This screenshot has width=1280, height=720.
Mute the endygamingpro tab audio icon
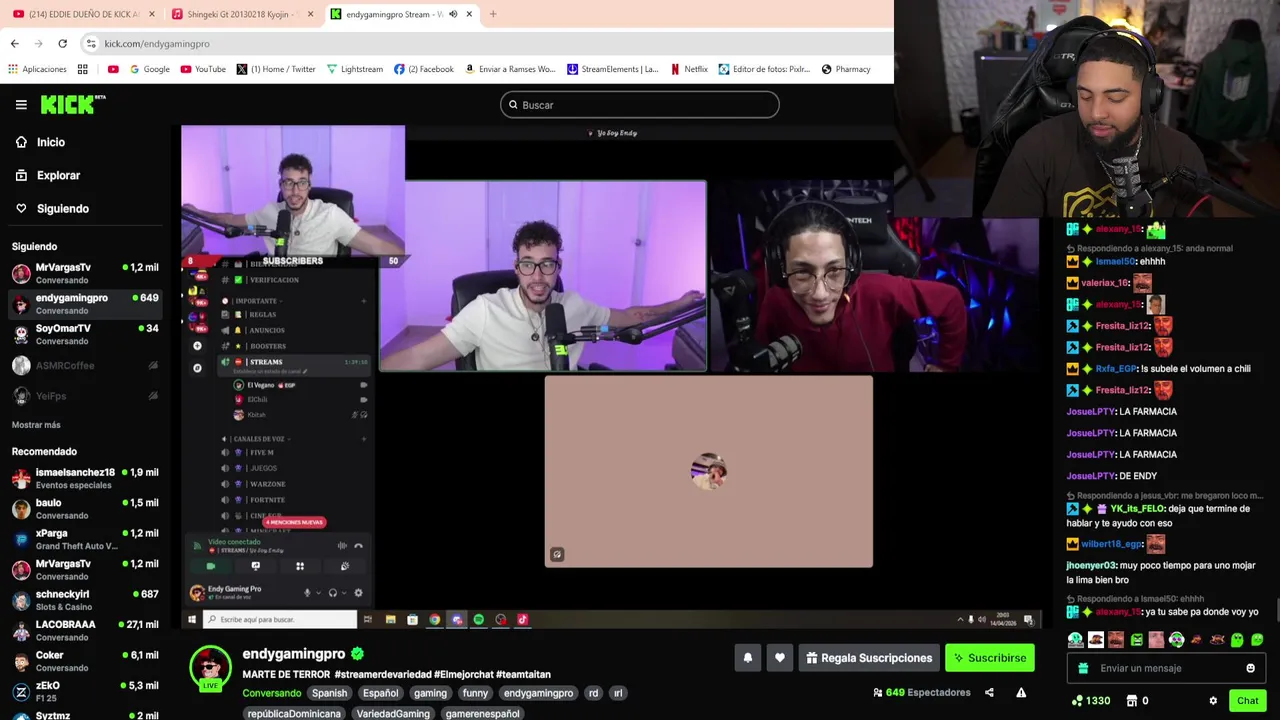(453, 14)
